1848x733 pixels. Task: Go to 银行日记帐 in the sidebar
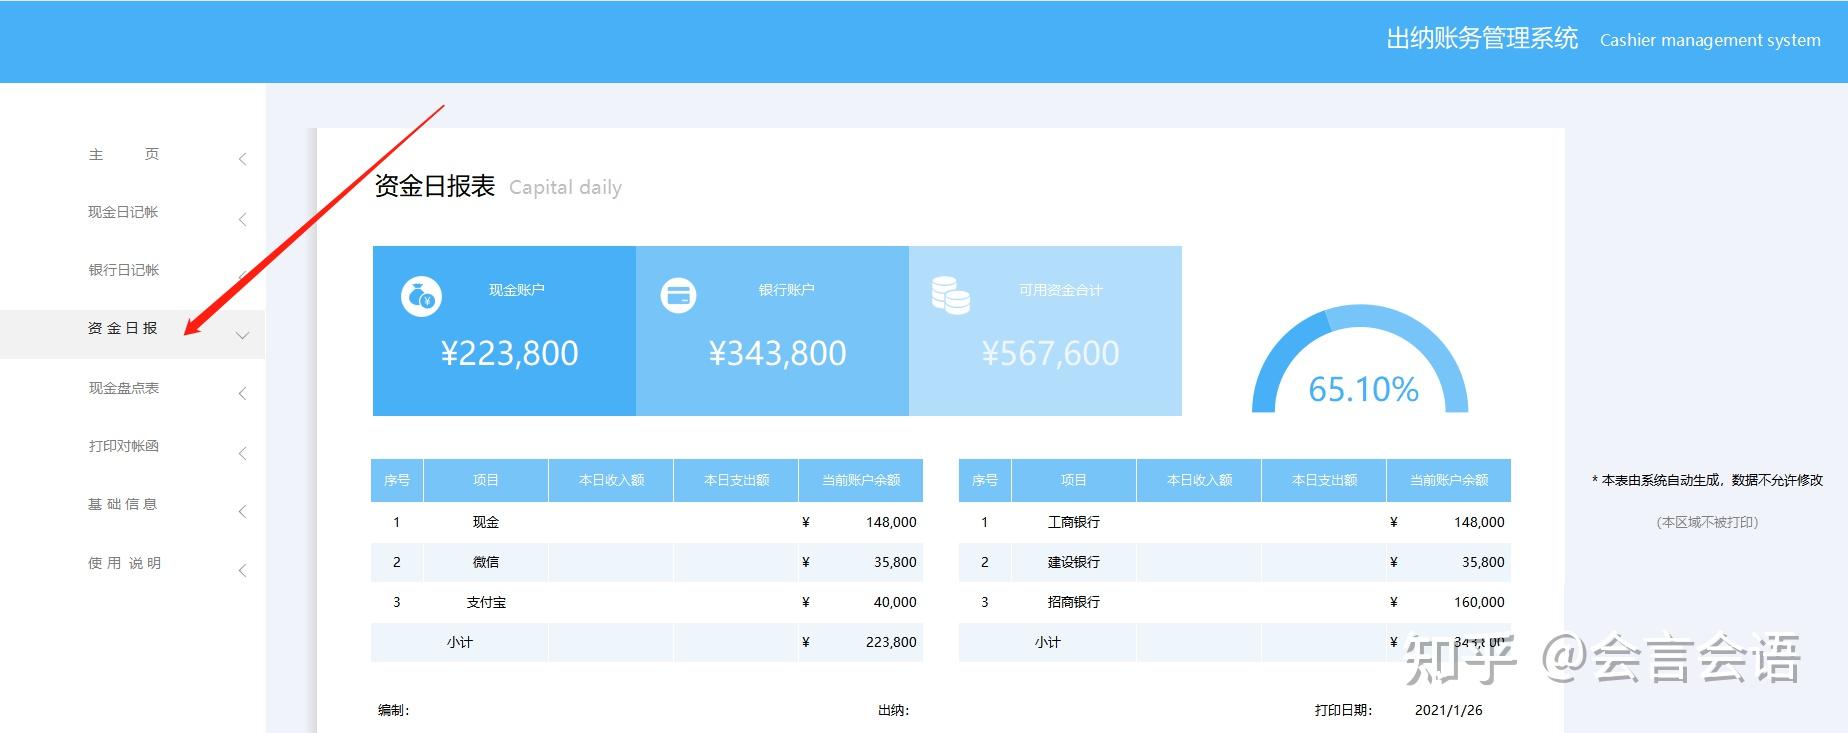123,270
